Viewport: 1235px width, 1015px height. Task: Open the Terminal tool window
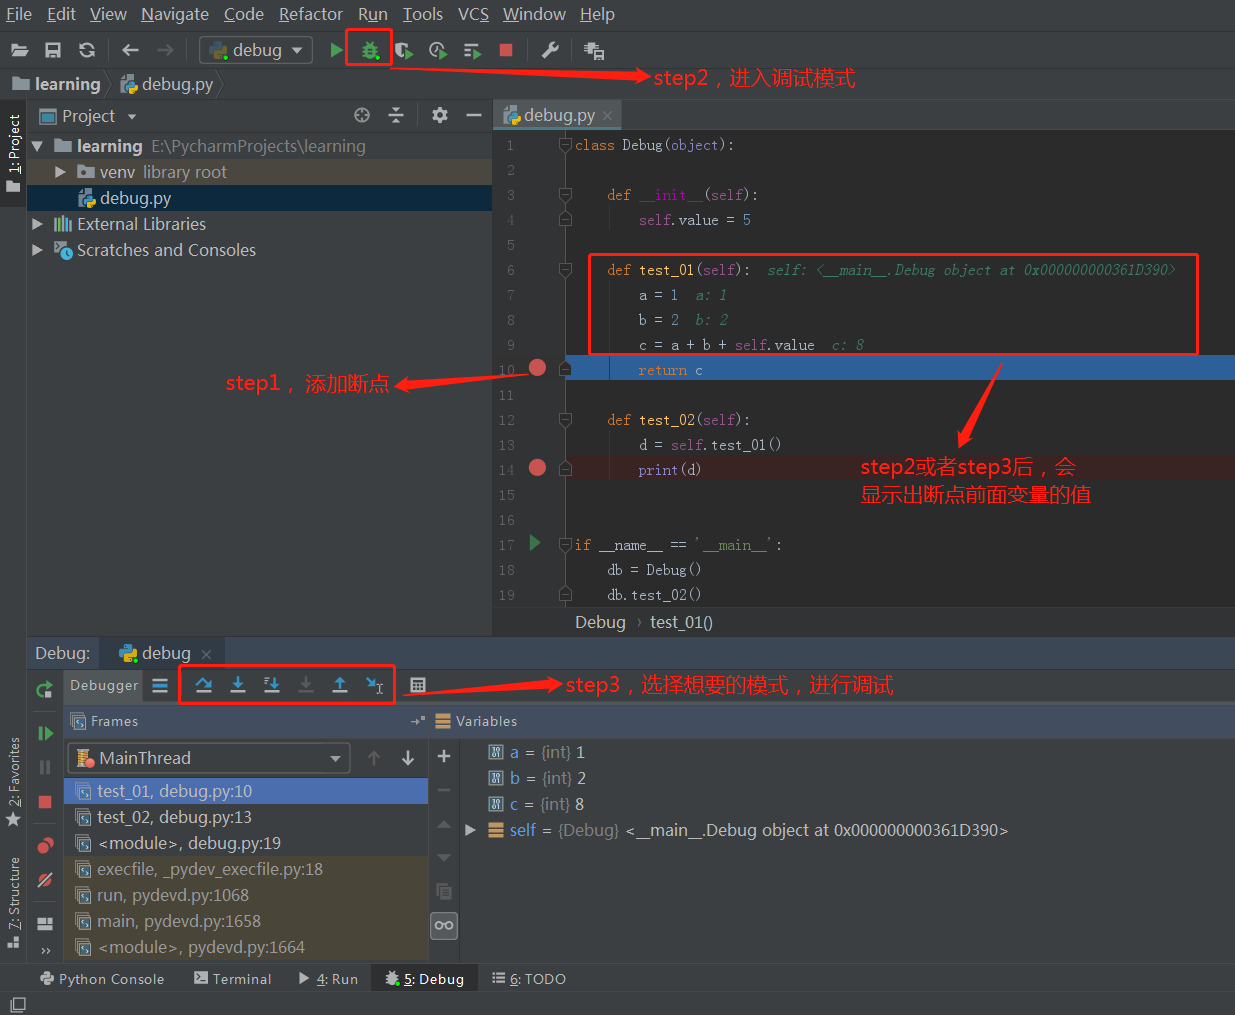pyautogui.click(x=233, y=979)
